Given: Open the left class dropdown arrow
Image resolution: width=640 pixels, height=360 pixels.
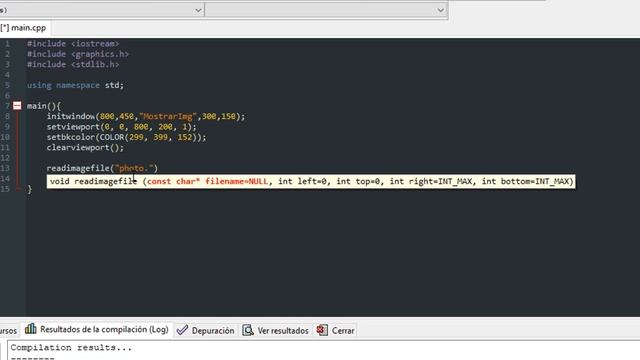Looking at the screenshot, I should [x=198, y=10].
